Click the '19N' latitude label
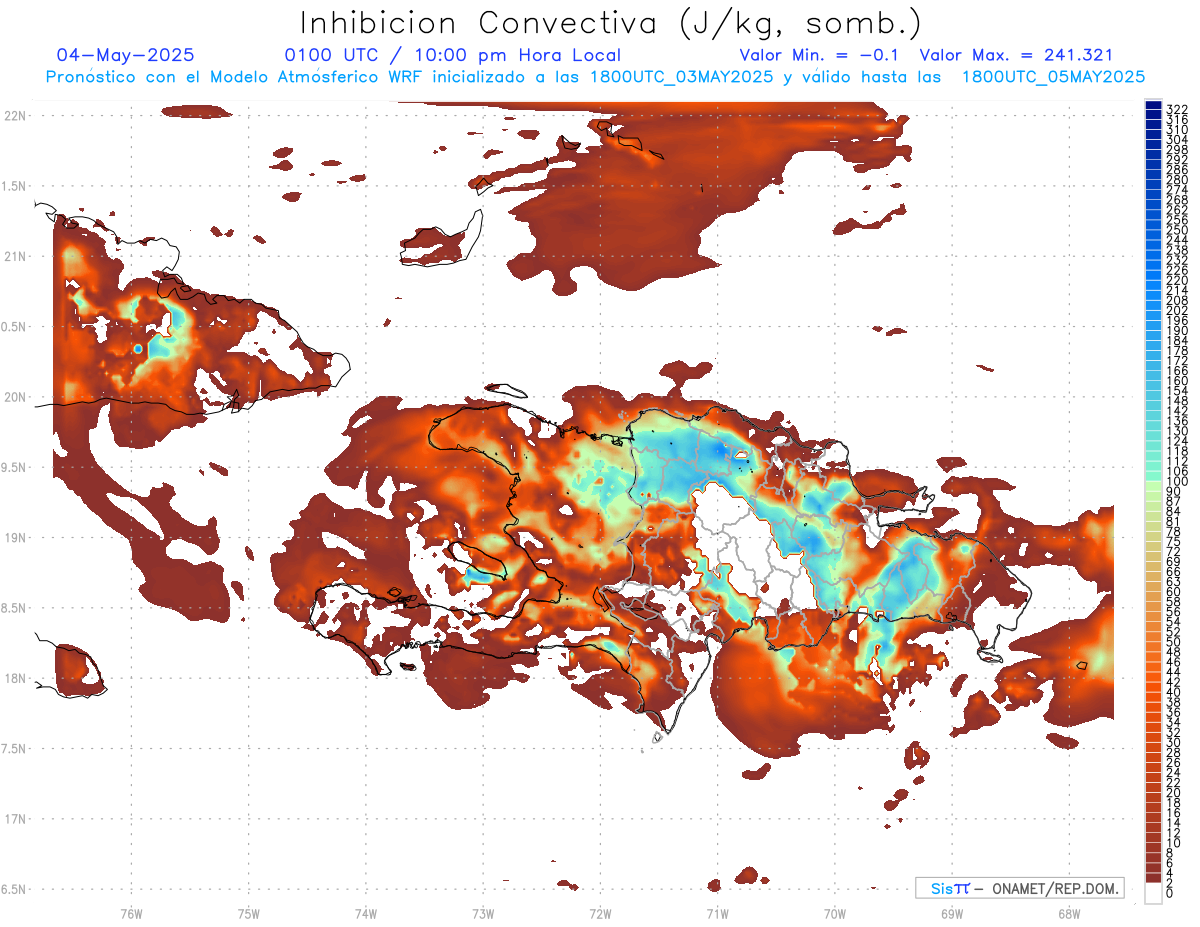This screenshot has width=1200, height=927. pos(14,537)
